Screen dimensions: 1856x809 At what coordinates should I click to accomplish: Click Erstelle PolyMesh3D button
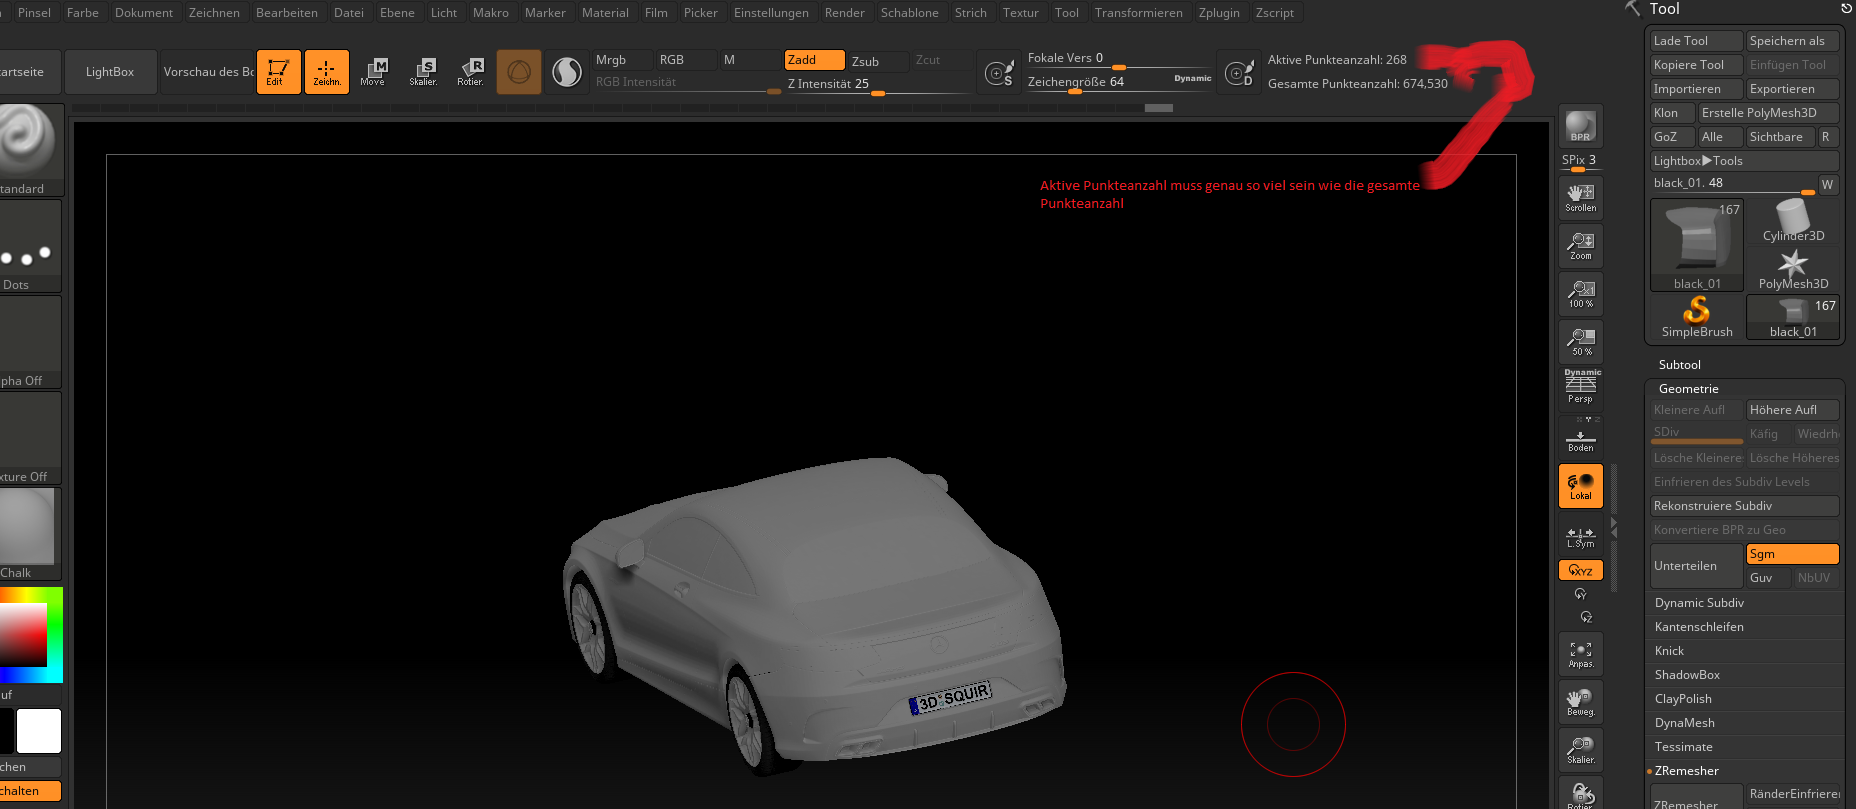click(1768, 113)
